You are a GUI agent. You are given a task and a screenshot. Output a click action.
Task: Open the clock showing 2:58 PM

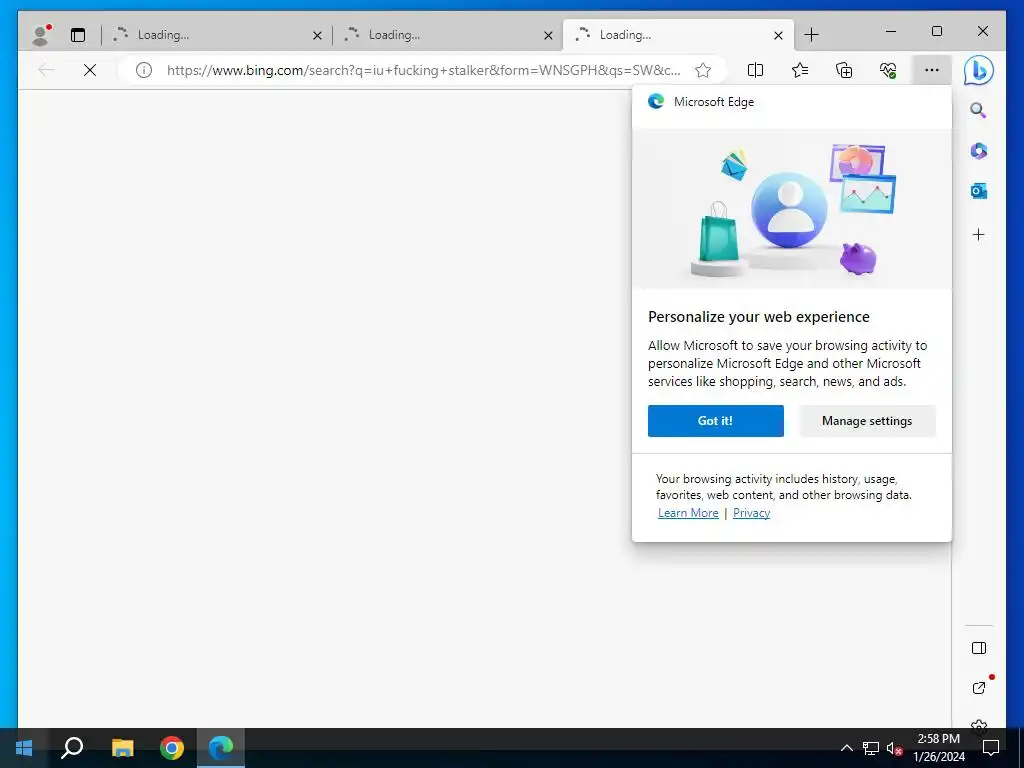click(x=939, y=748)
